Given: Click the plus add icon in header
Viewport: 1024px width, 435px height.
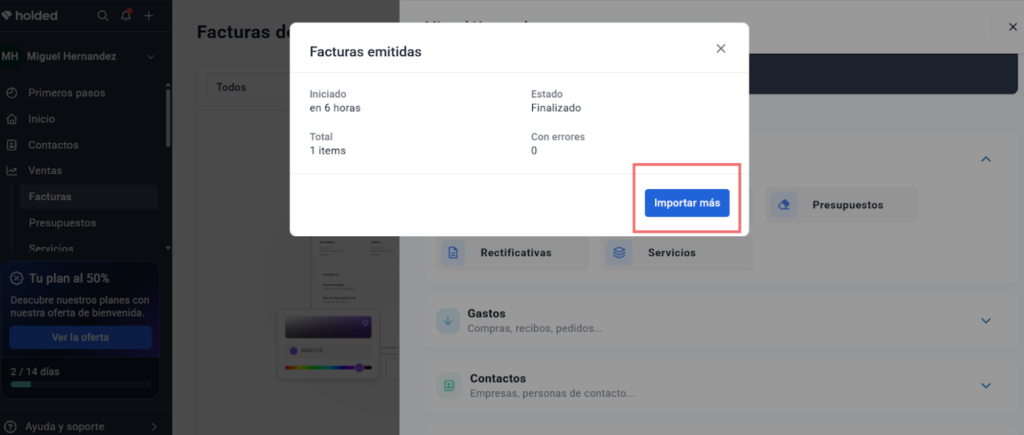Looking at the screenshot, I should tap(149, 16).
